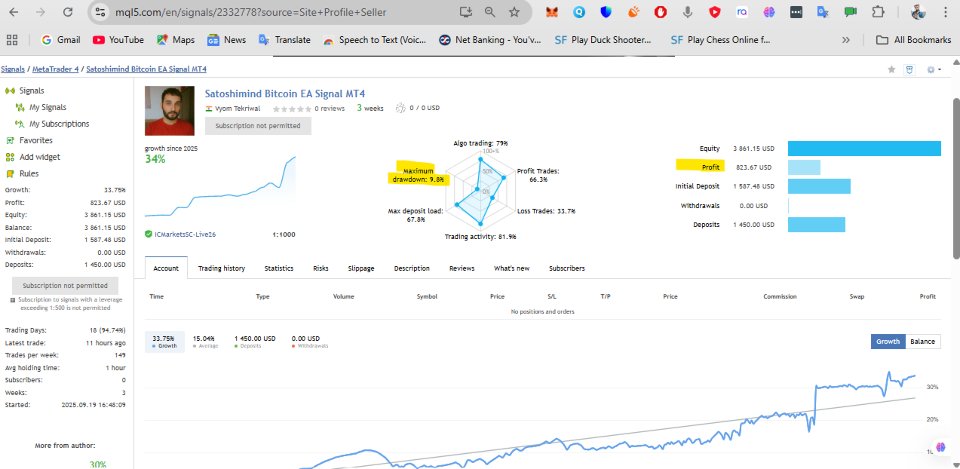Open the YouTube bookmark
This screenshot has width=960, height=469.
tap(118, 40)
